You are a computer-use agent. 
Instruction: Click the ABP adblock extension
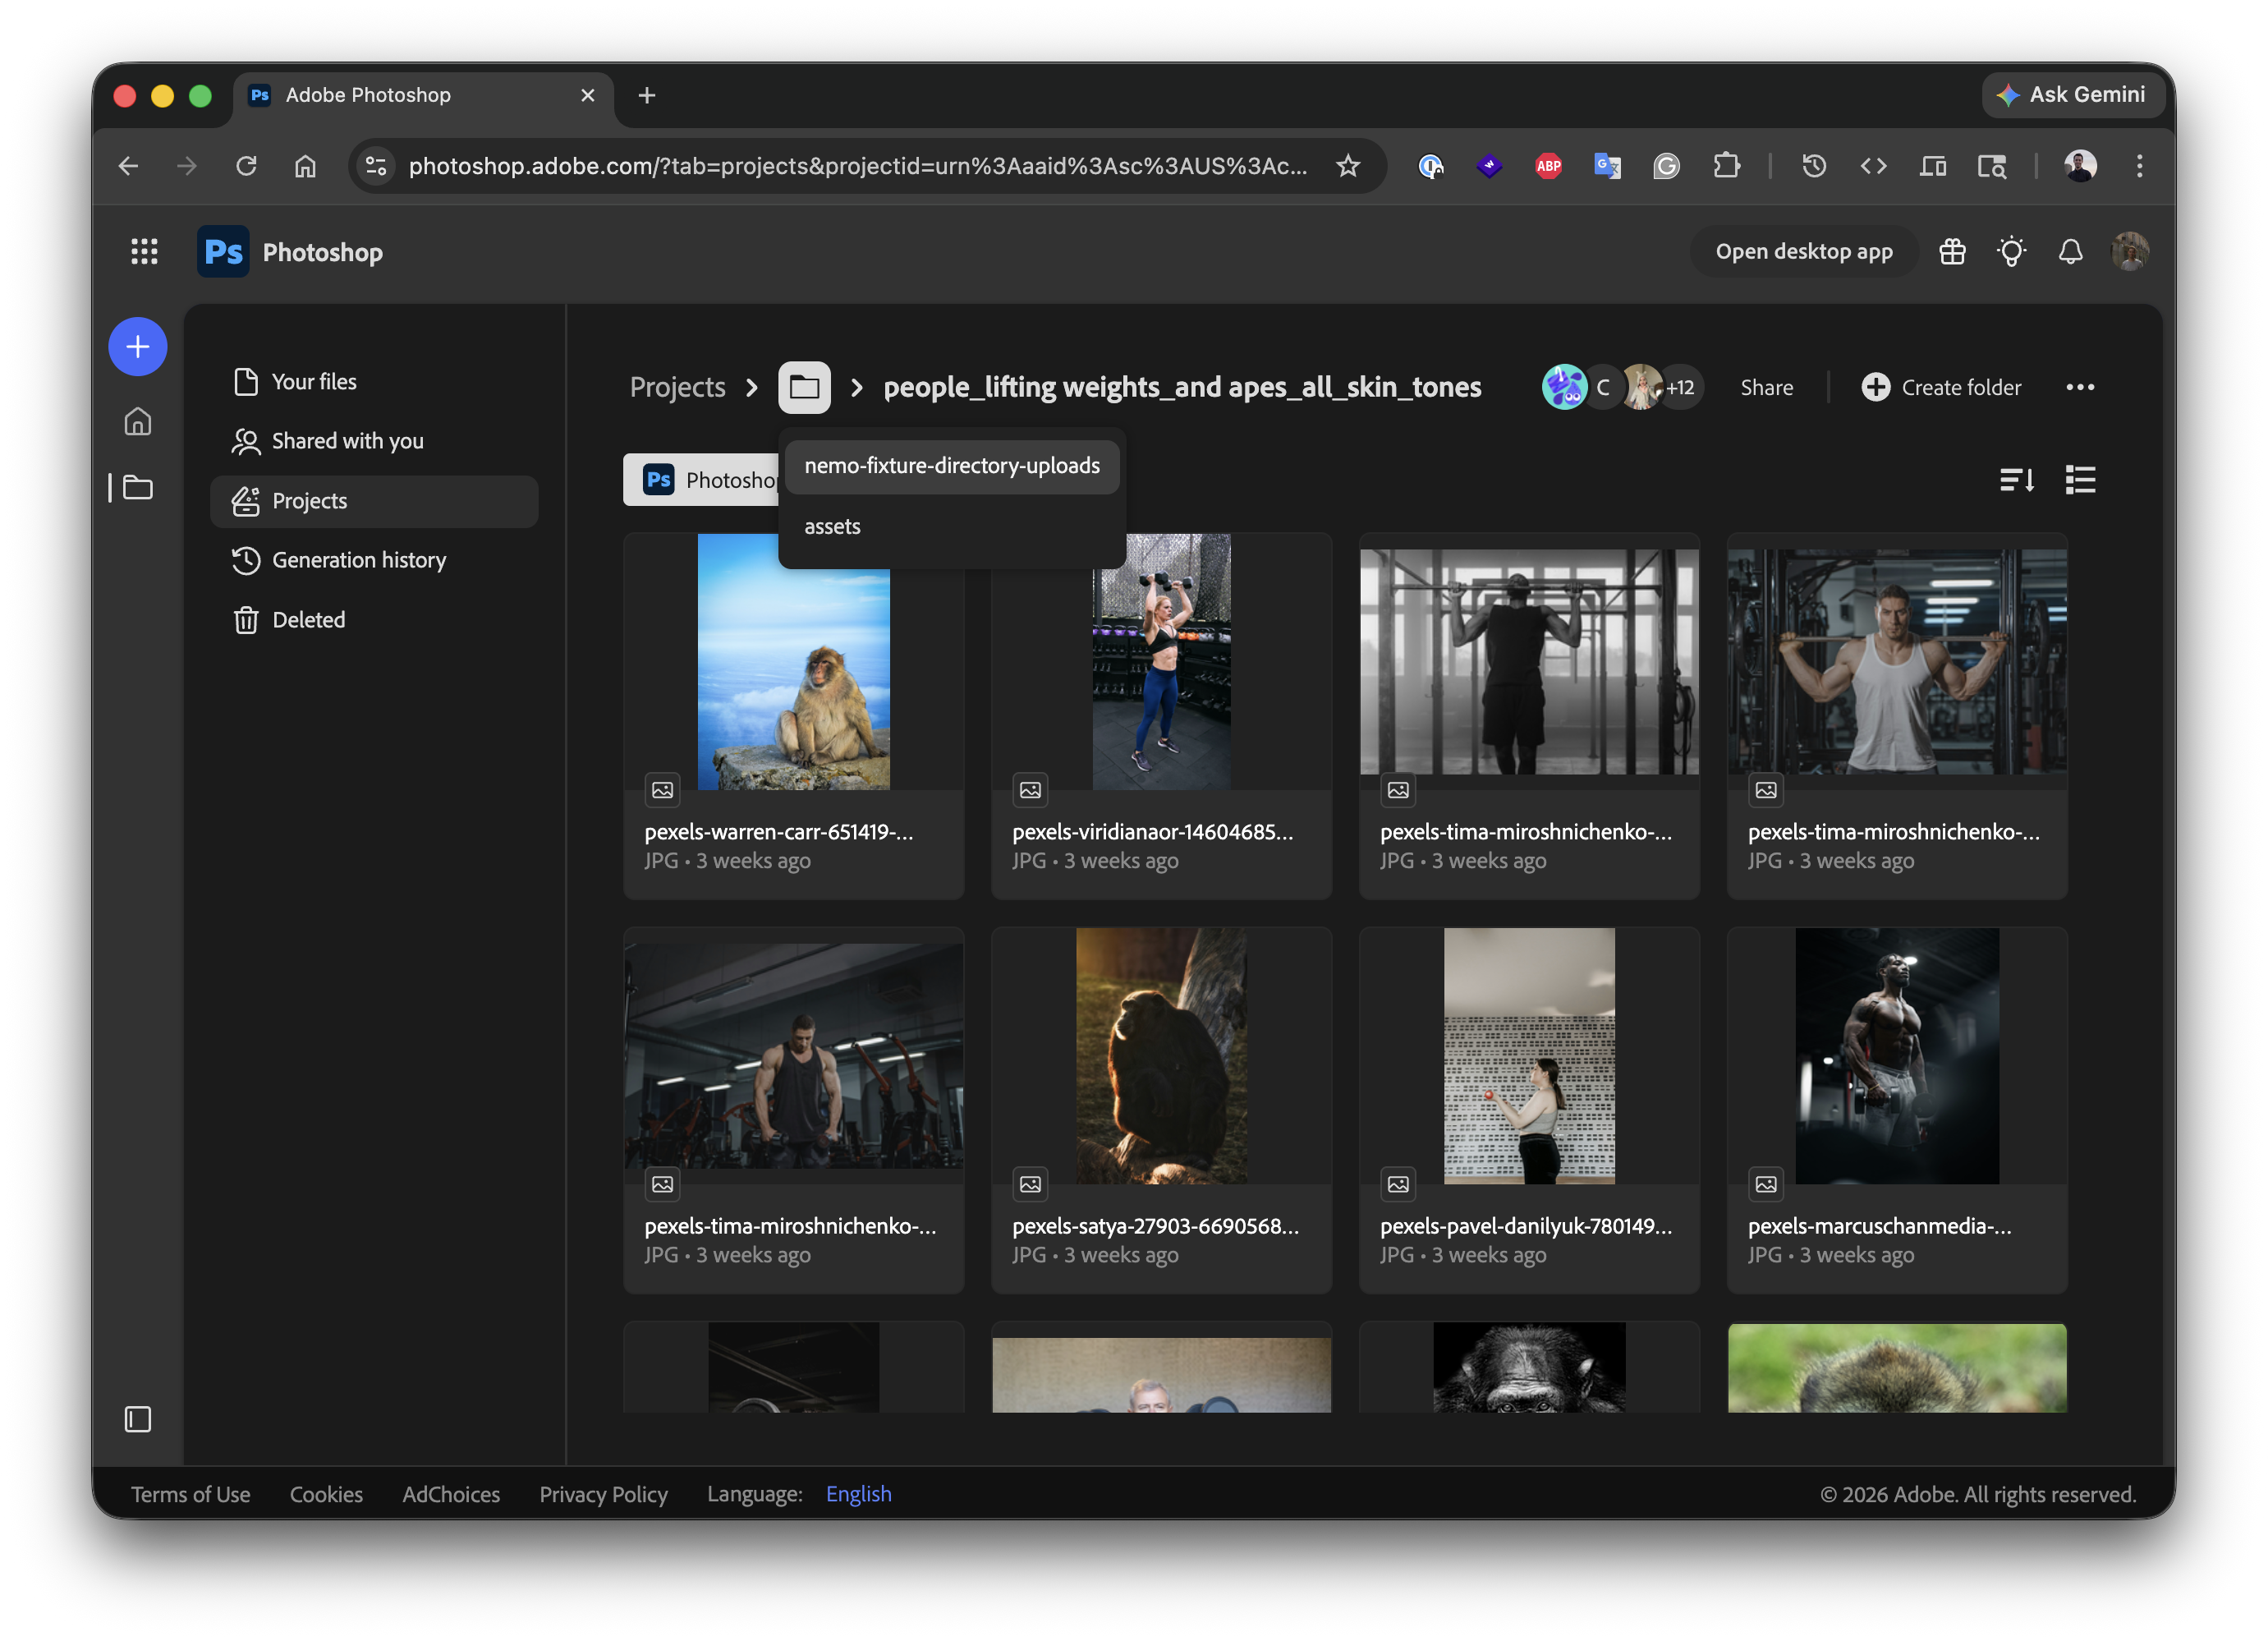(1548, 166)
